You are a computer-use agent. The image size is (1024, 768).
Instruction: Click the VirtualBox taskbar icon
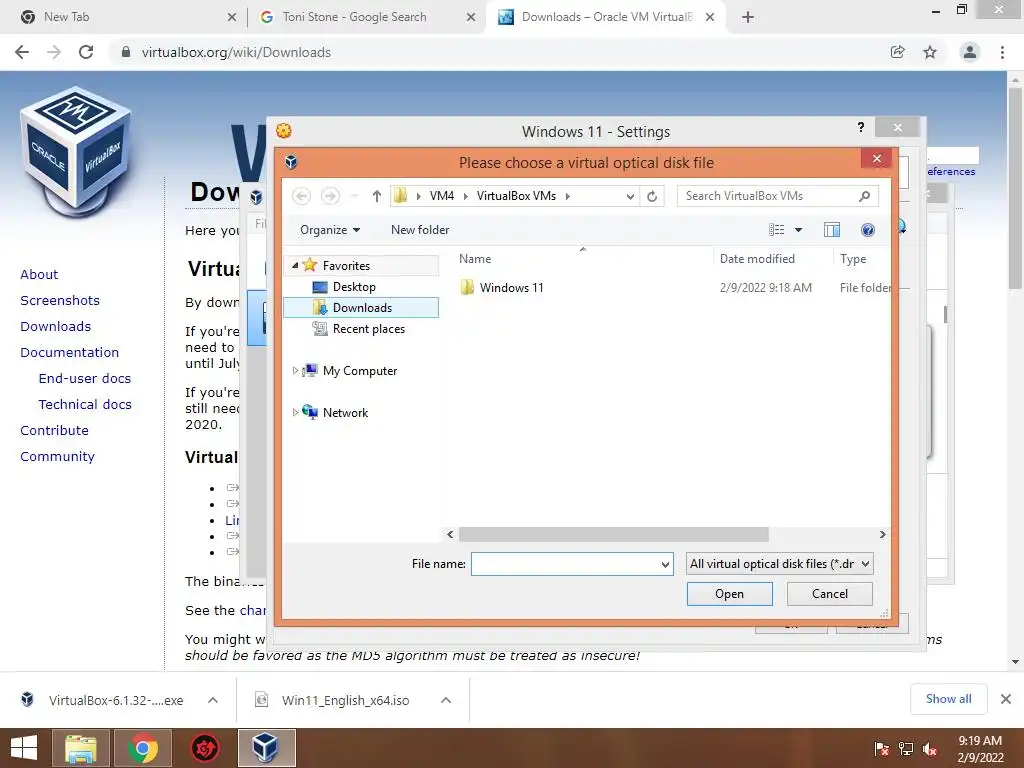coord(266,748)
